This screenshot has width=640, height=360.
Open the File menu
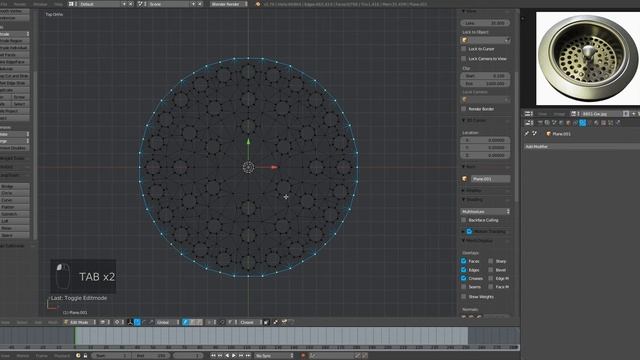click(x=4, y=4)
